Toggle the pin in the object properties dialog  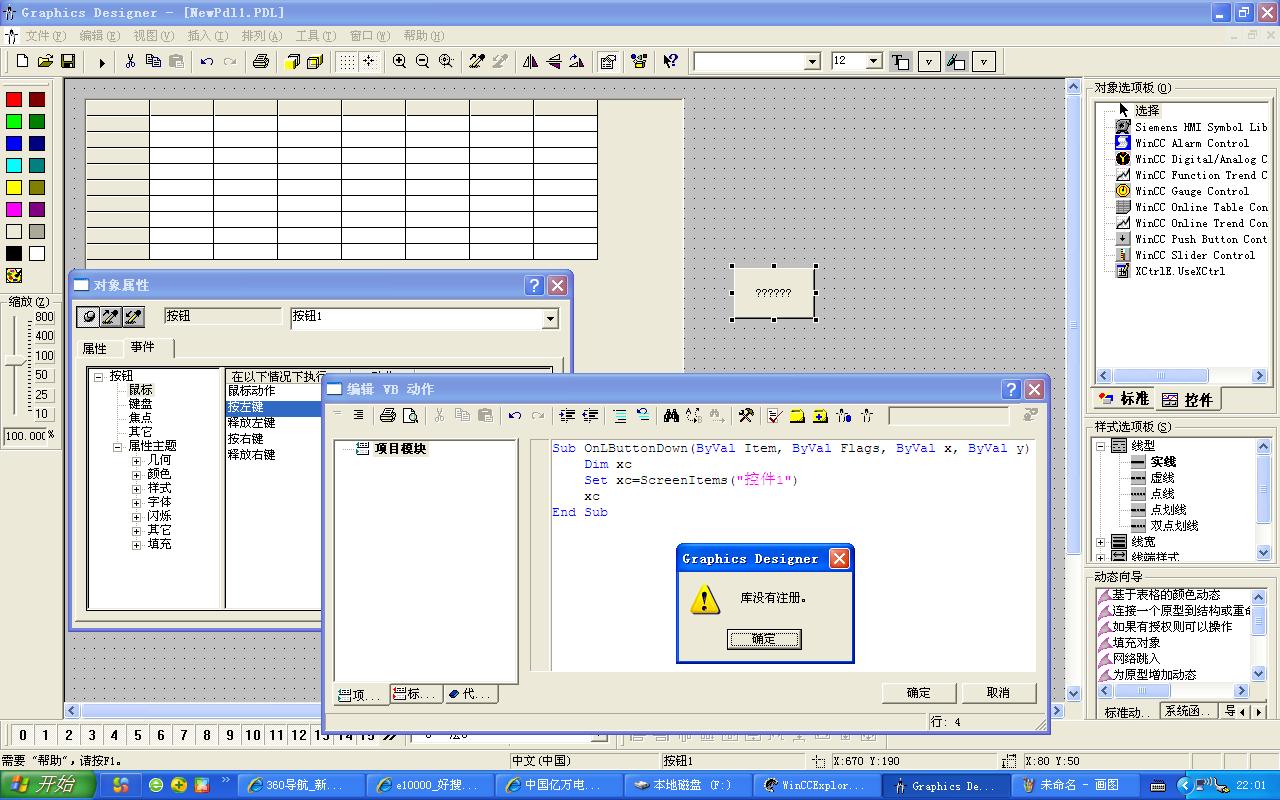(88, 317)
